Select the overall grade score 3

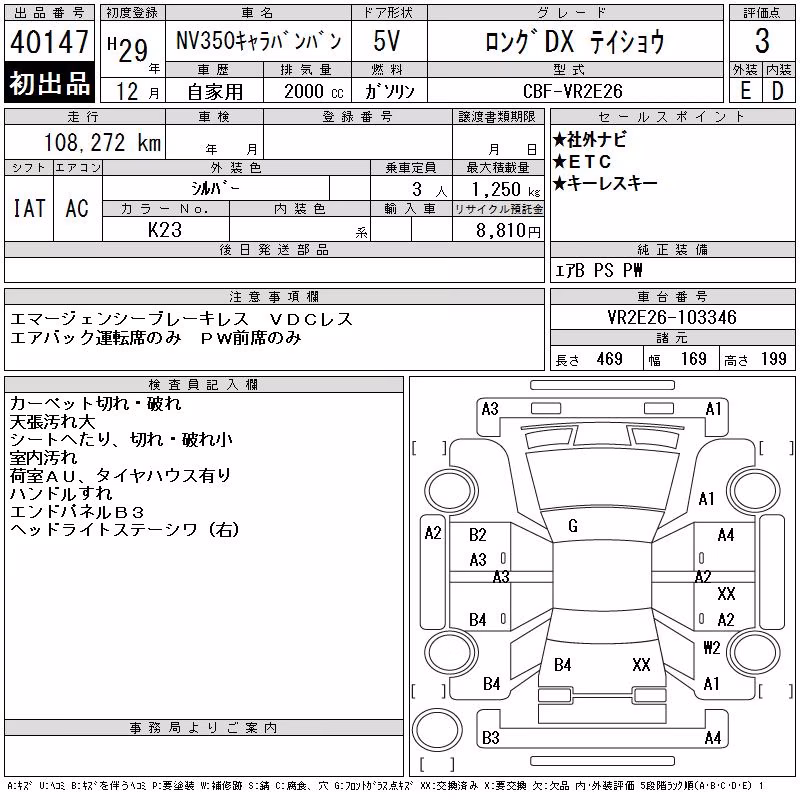[x=762, y=41]
